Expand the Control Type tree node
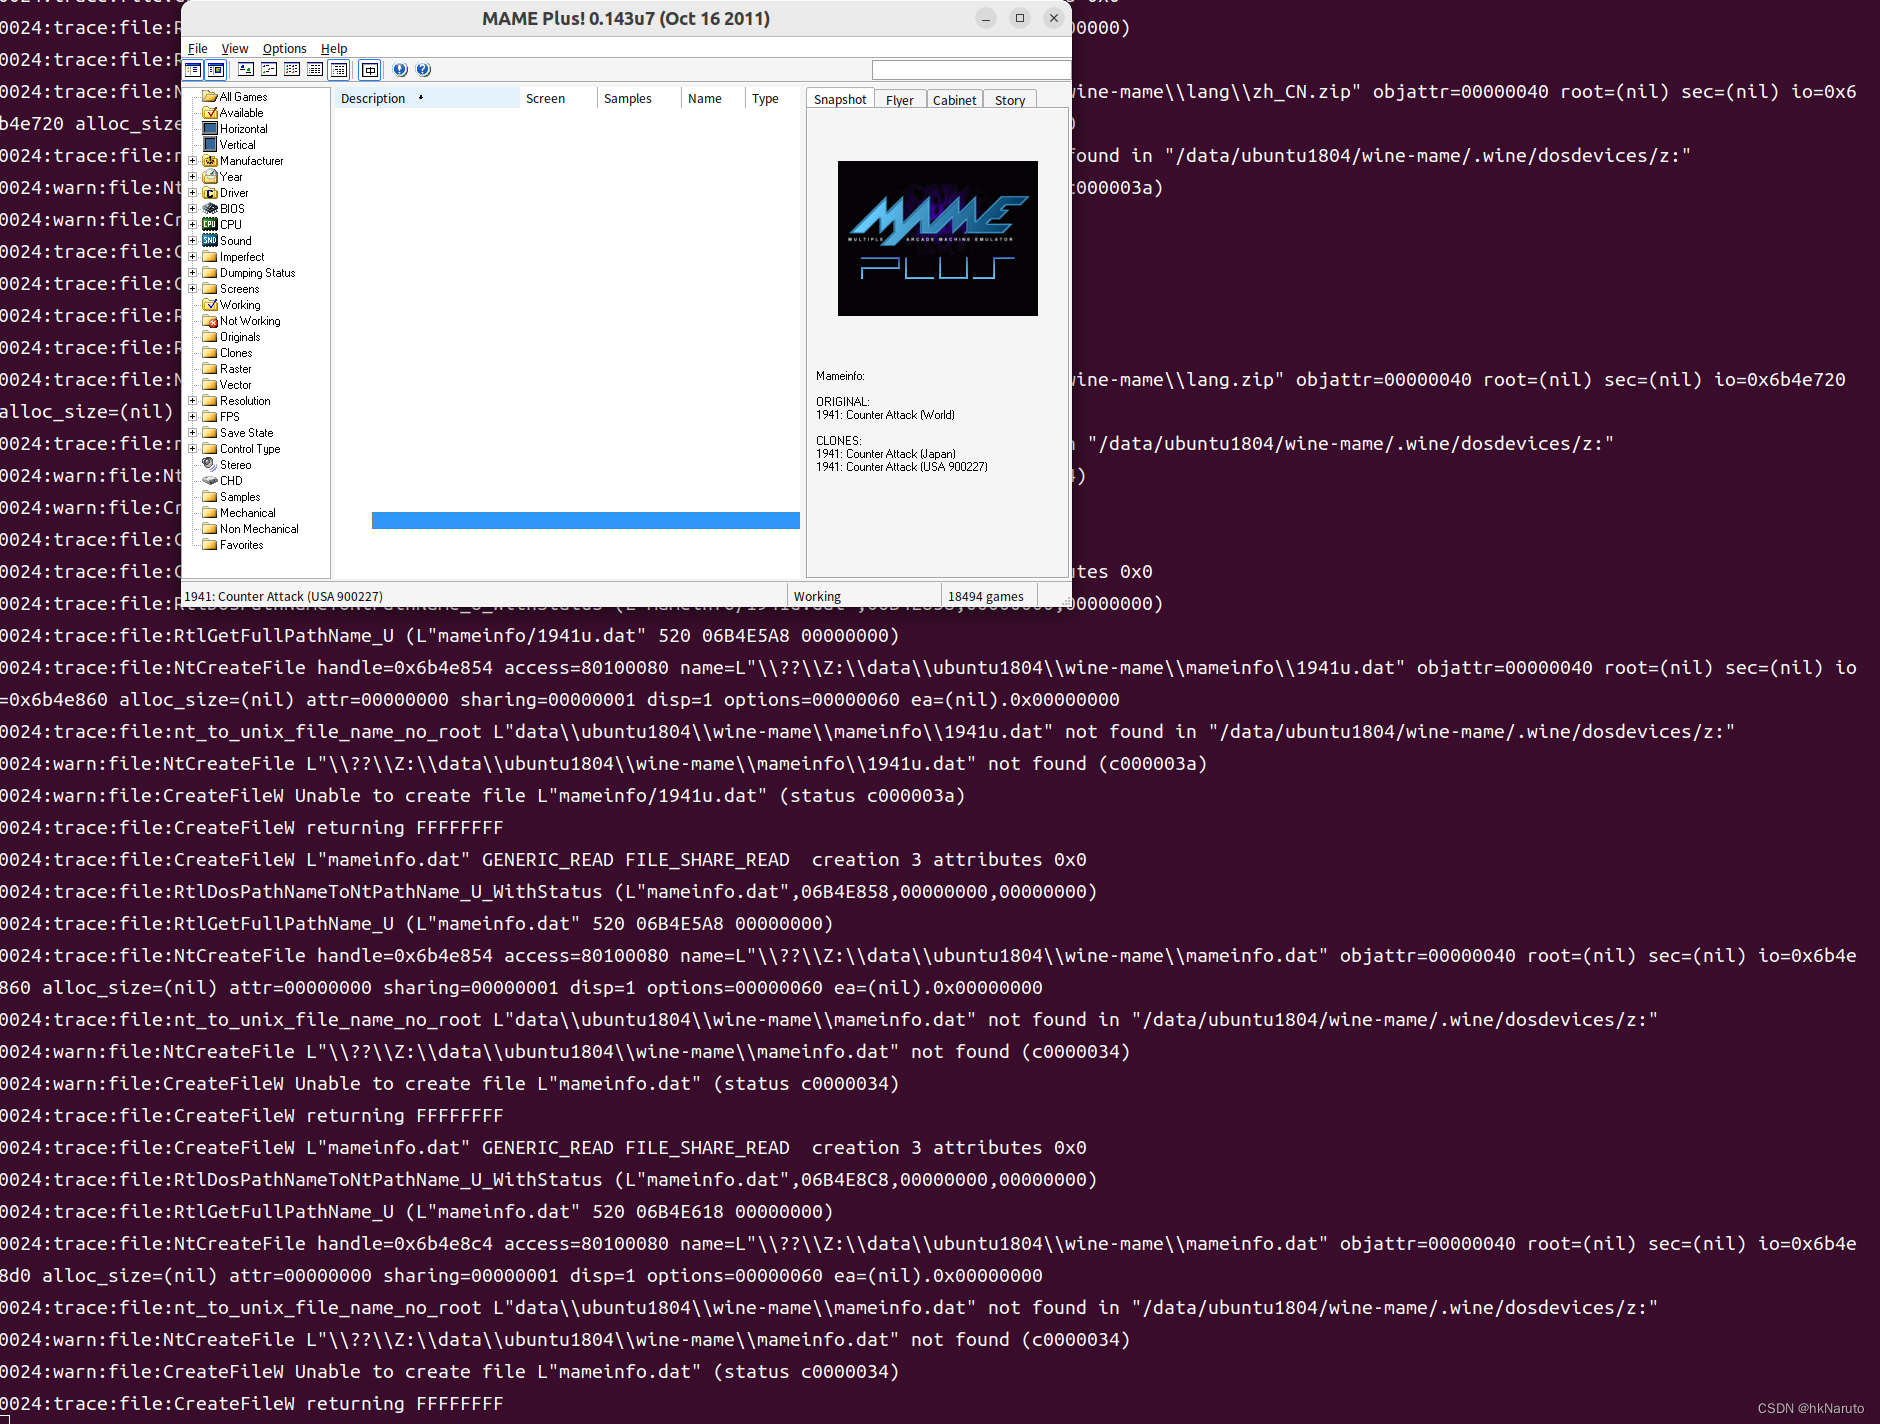 (x=193, y=449)
